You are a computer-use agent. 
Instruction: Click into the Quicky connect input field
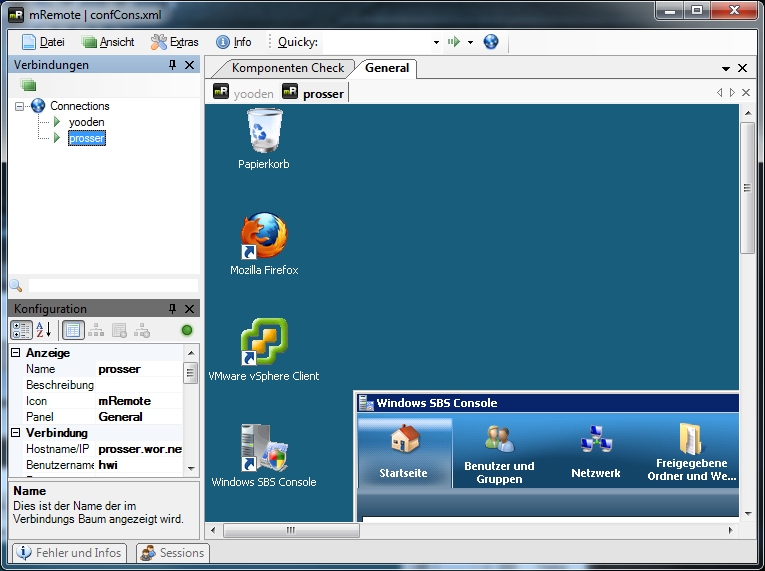(376, 42)
